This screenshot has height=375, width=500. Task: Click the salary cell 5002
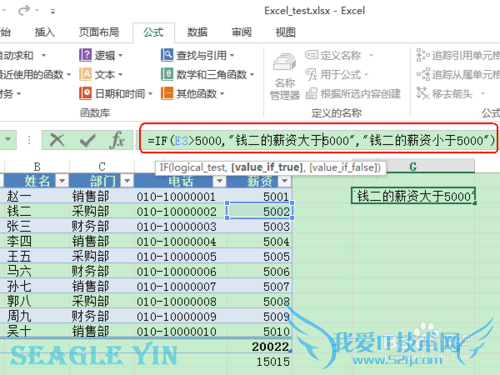coord(260,211)
